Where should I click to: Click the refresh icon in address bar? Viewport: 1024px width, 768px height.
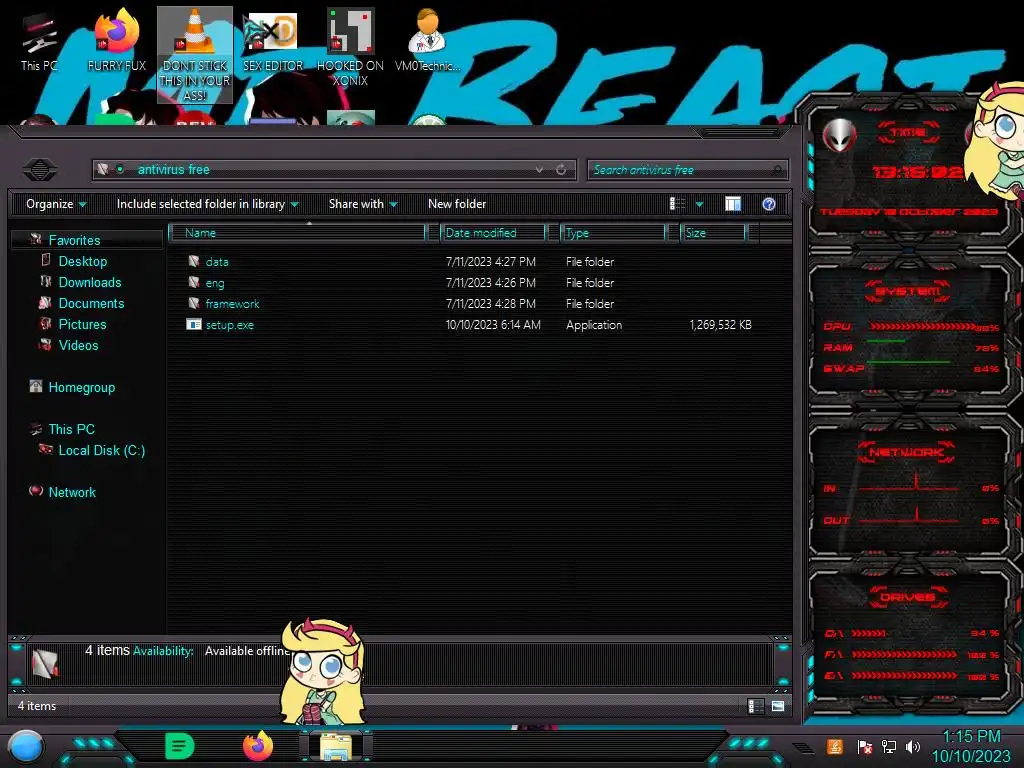561,170
